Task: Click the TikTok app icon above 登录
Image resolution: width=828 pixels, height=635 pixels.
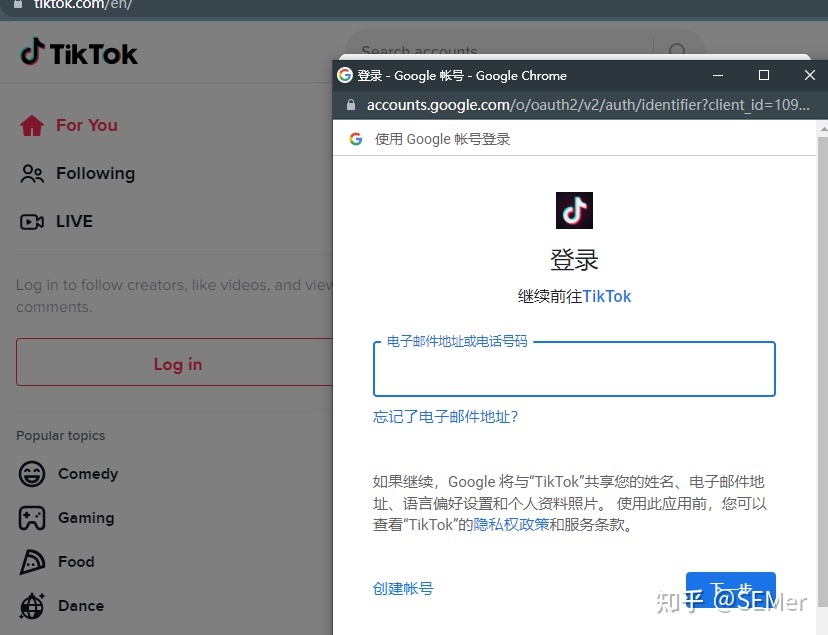Action: point(574,210)
